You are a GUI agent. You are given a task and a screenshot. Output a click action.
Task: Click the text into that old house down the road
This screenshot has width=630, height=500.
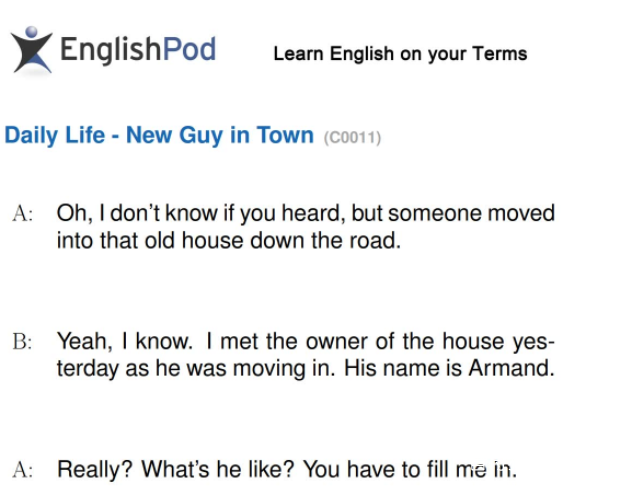pyautogui.click(x=229, y=240)
